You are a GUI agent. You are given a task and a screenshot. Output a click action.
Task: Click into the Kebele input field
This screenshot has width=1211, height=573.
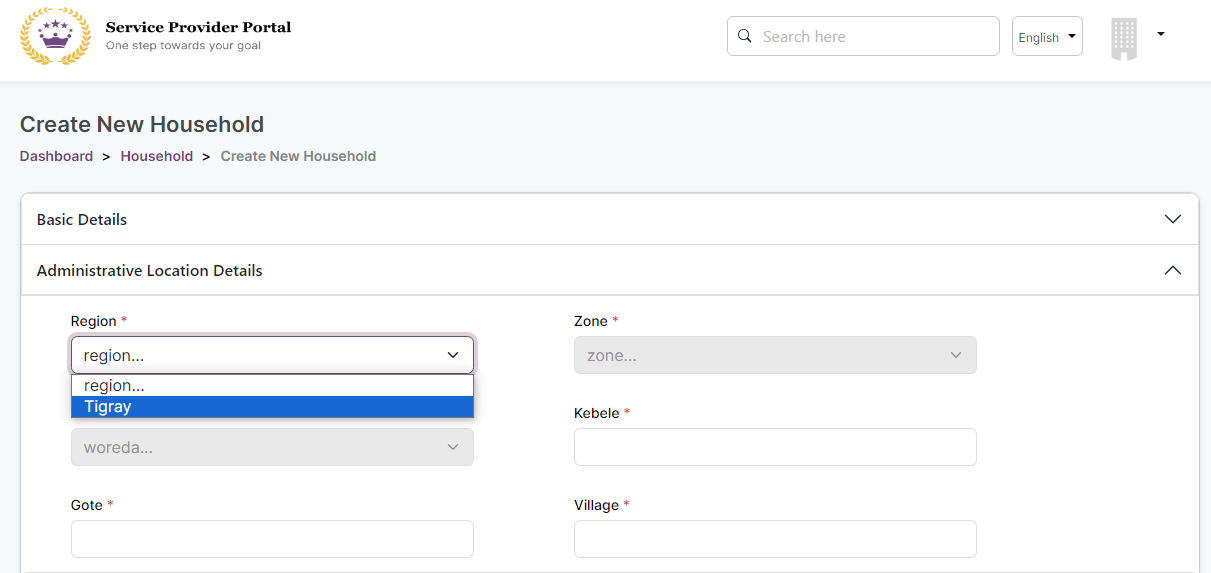pos(774,447)
